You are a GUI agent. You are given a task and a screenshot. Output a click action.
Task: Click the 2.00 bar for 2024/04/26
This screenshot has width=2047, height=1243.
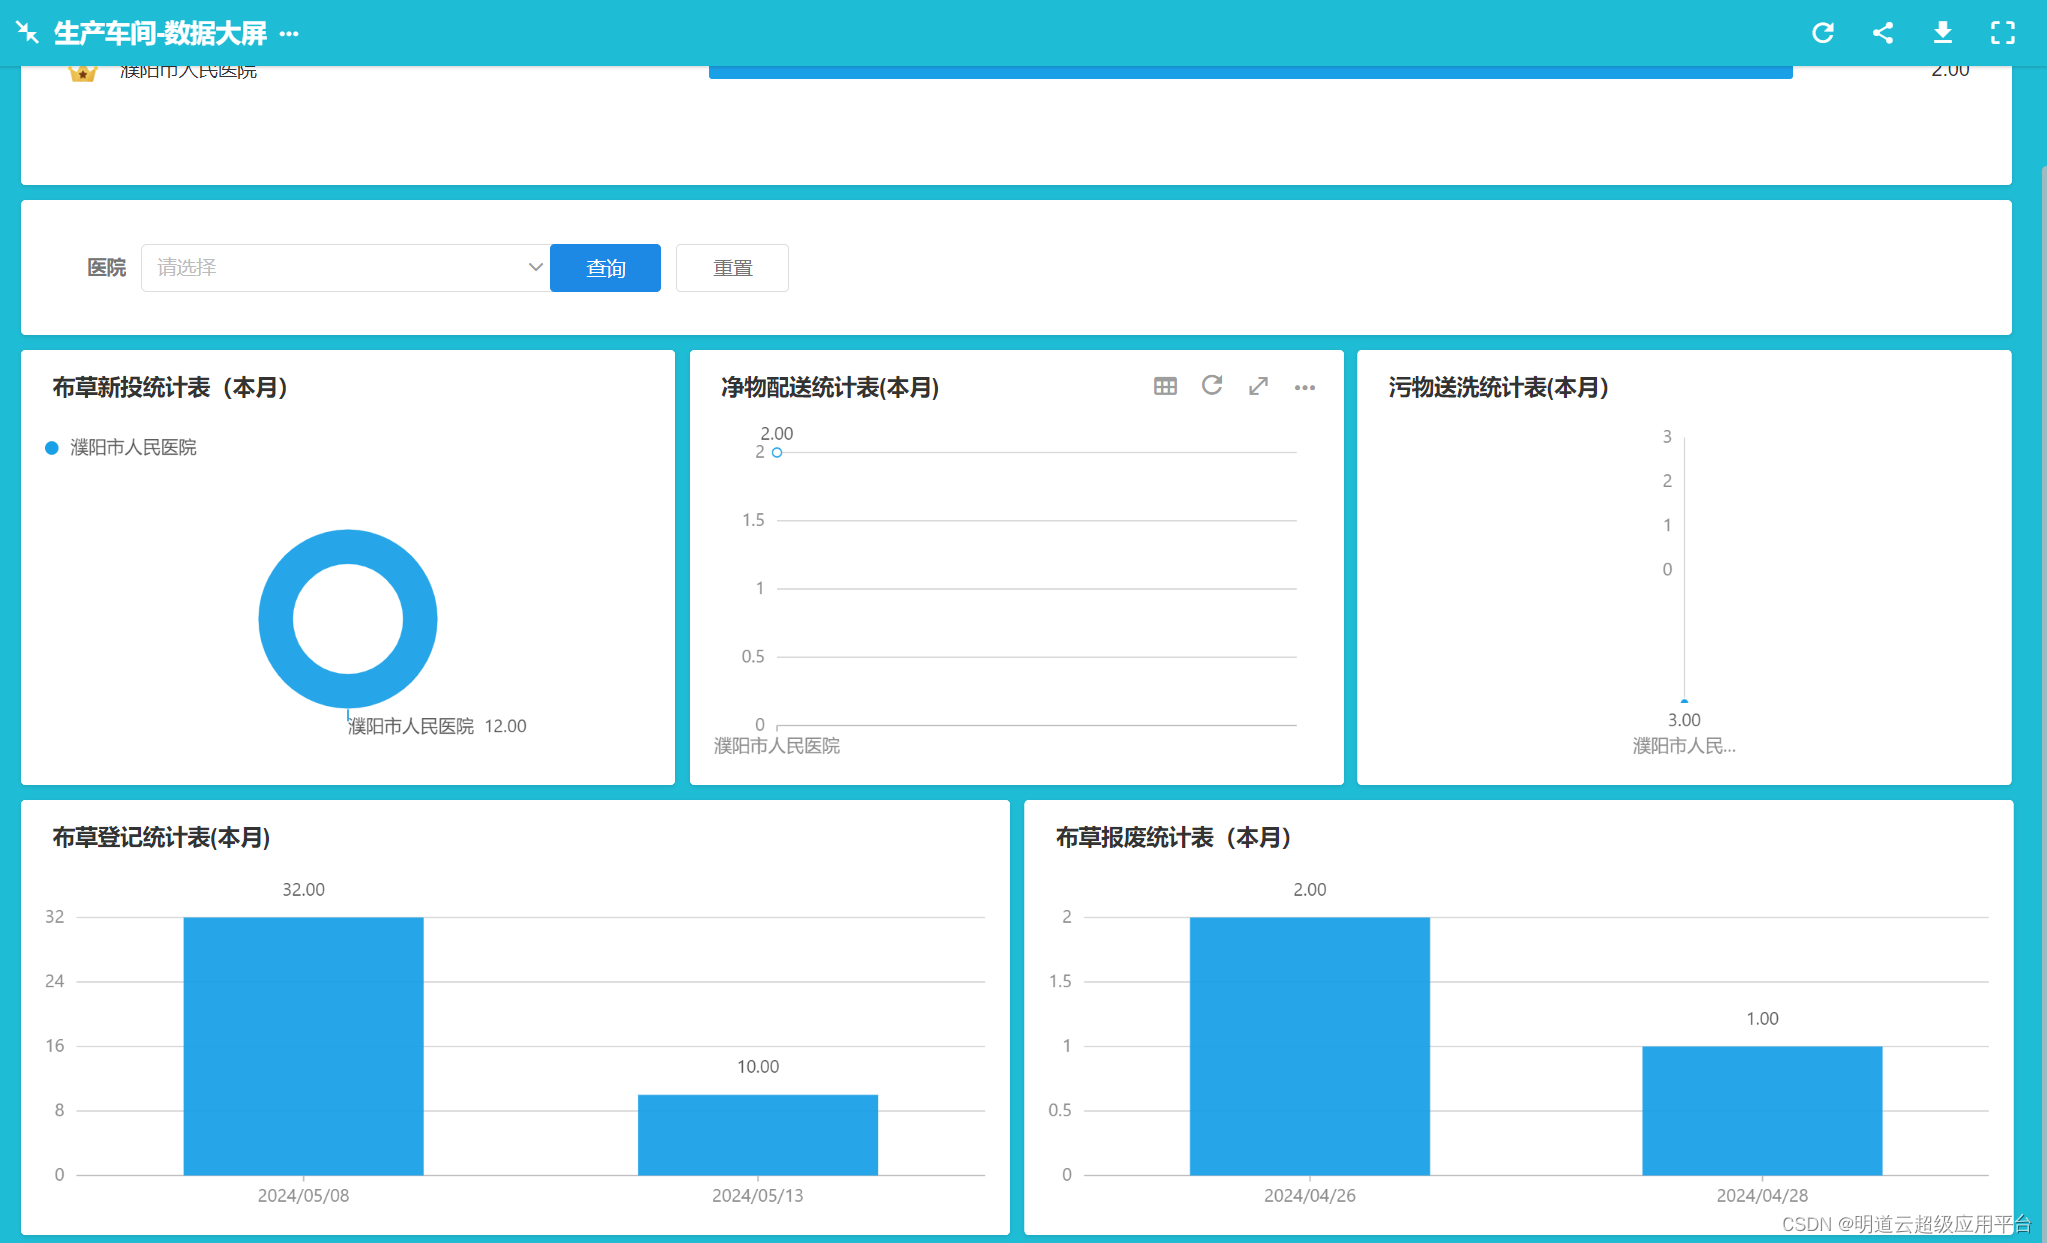pos(1309,1046)
